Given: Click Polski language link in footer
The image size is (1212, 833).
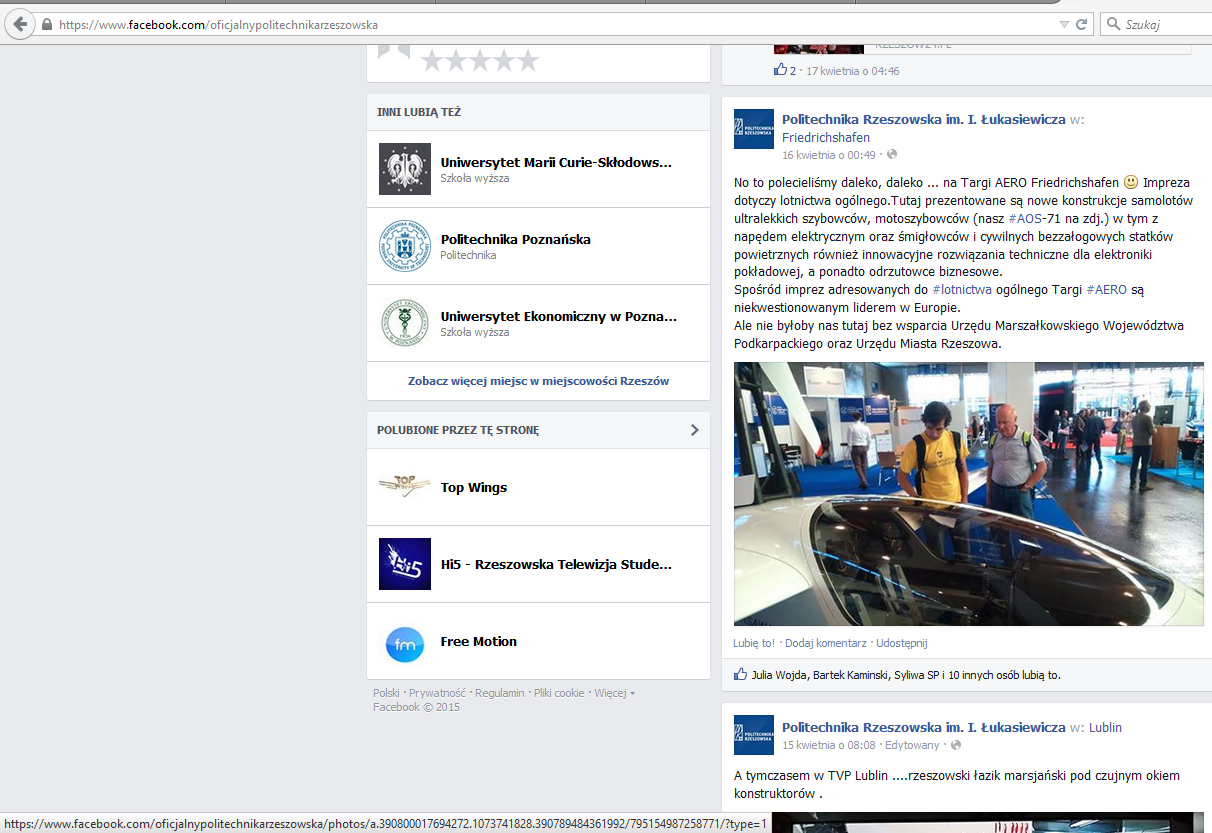Looking at the screenshot, I should pos(386,693).
